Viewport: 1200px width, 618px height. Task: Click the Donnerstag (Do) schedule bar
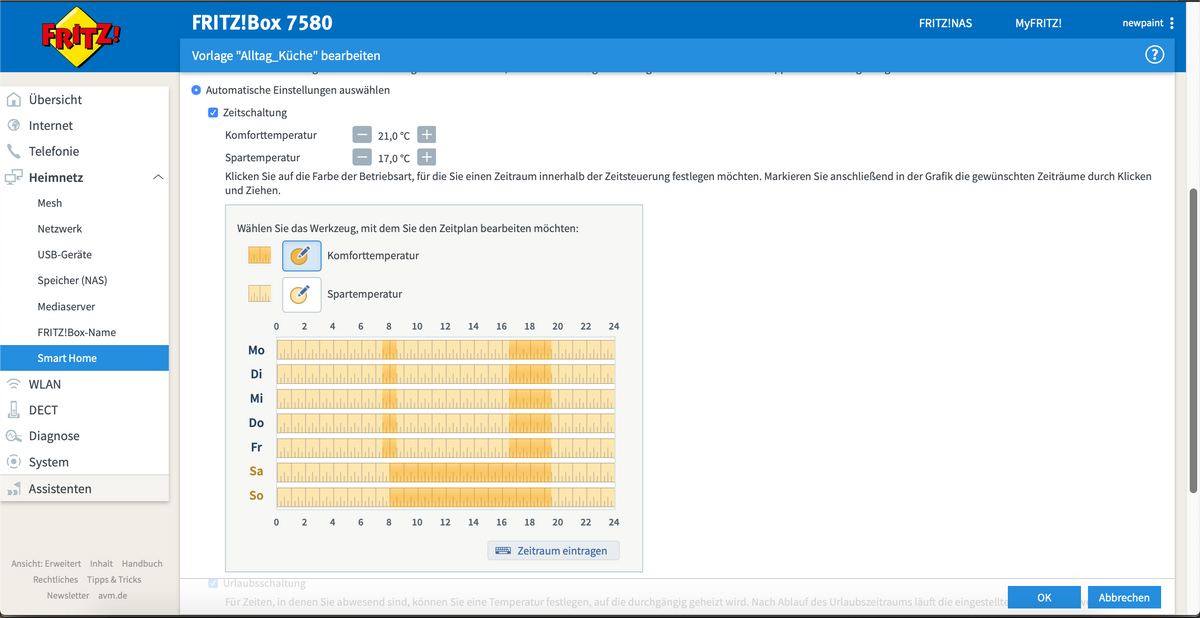(445, 423)
